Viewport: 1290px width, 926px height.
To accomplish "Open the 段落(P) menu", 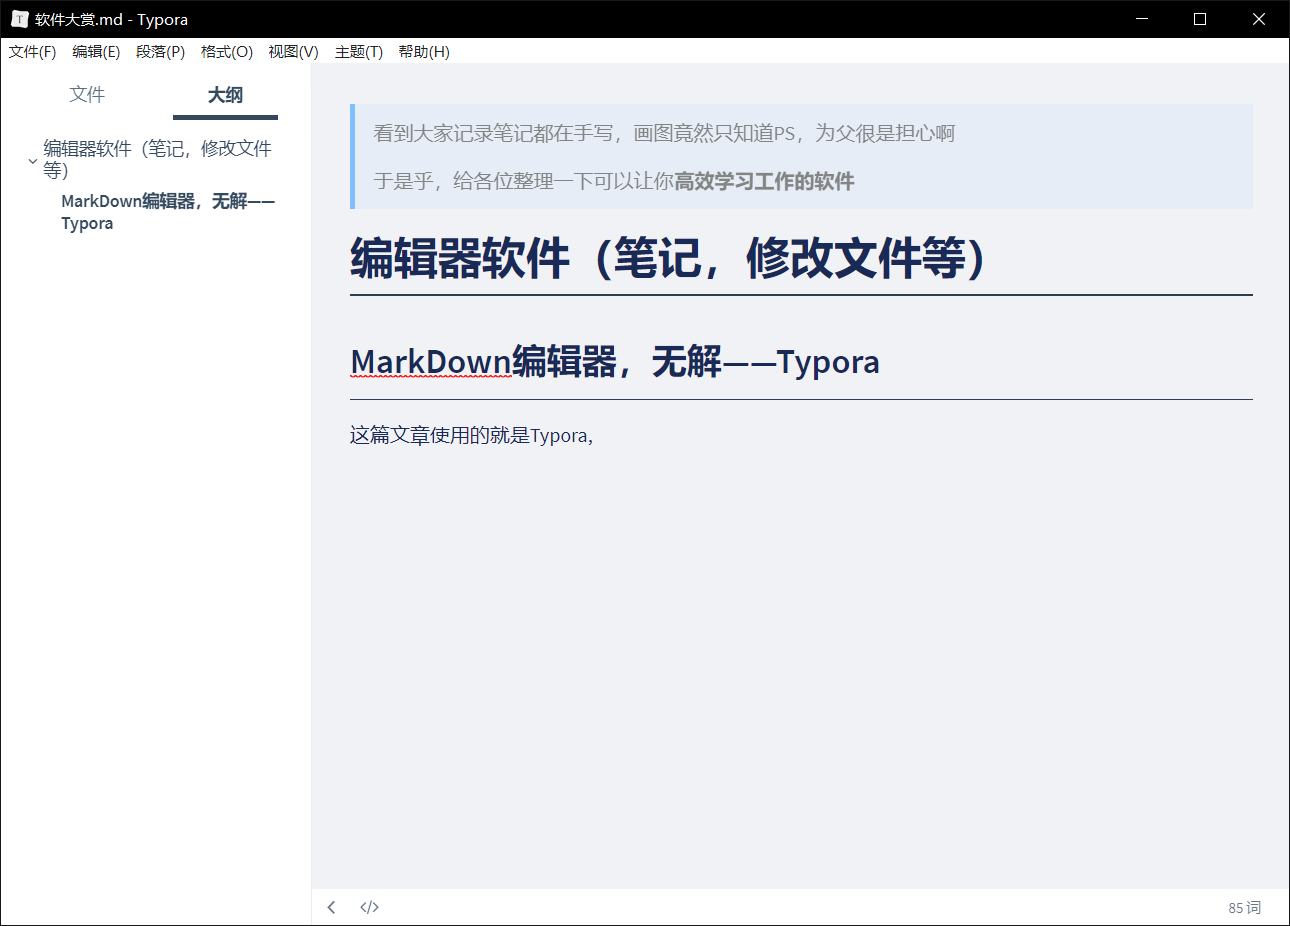I will coord(160,52).
